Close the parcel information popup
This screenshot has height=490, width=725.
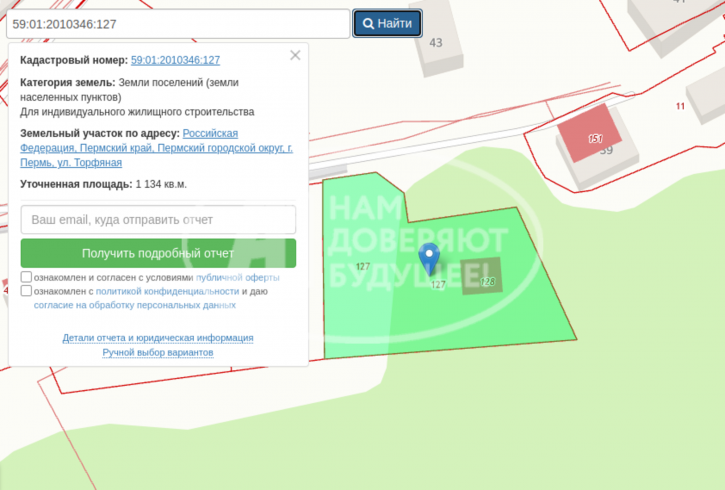[x=295, y=55]
